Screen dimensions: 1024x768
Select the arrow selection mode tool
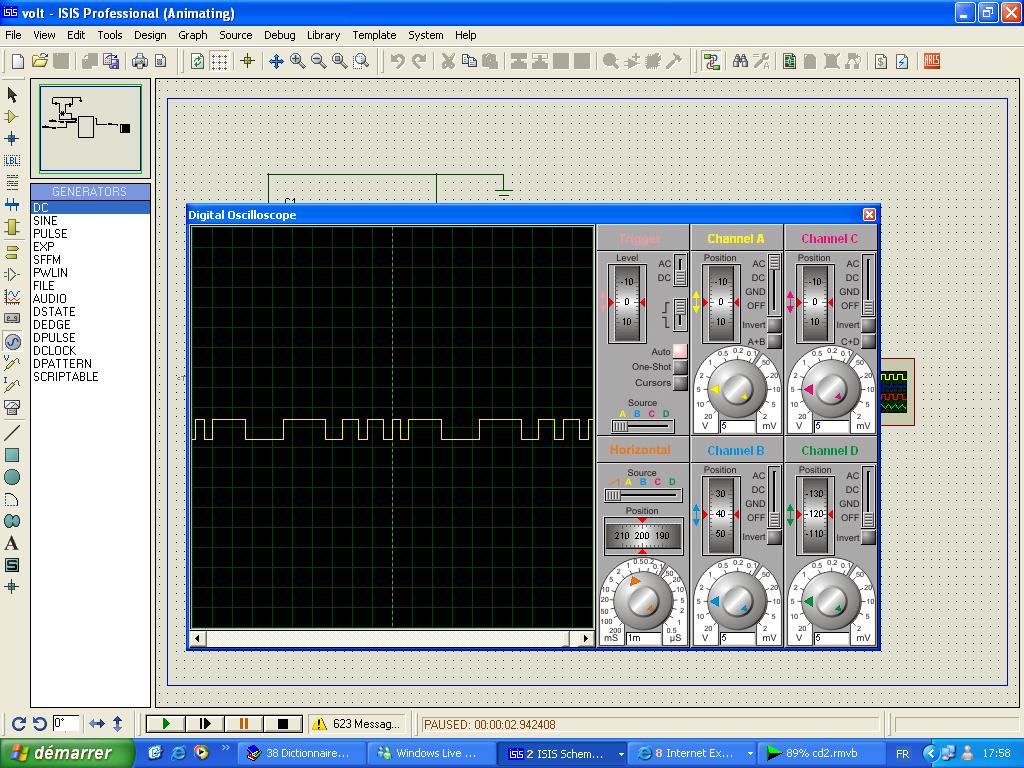click(12, 94)
